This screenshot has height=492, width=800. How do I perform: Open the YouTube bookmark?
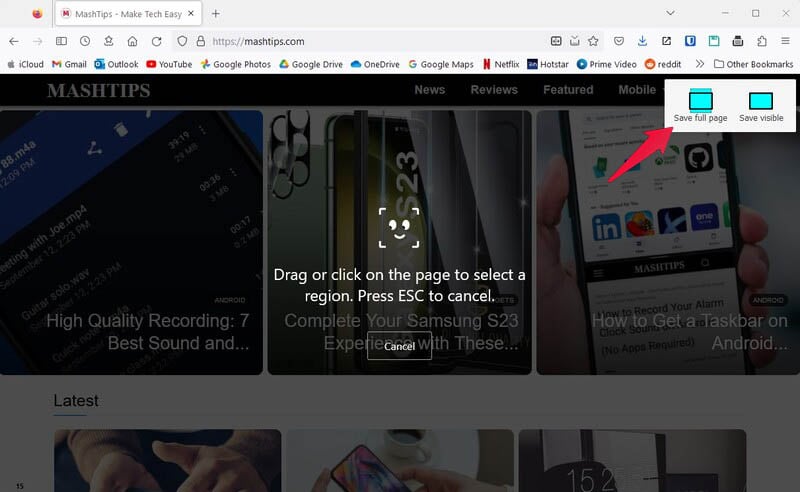pyautogui.click(x=169, y=64)
